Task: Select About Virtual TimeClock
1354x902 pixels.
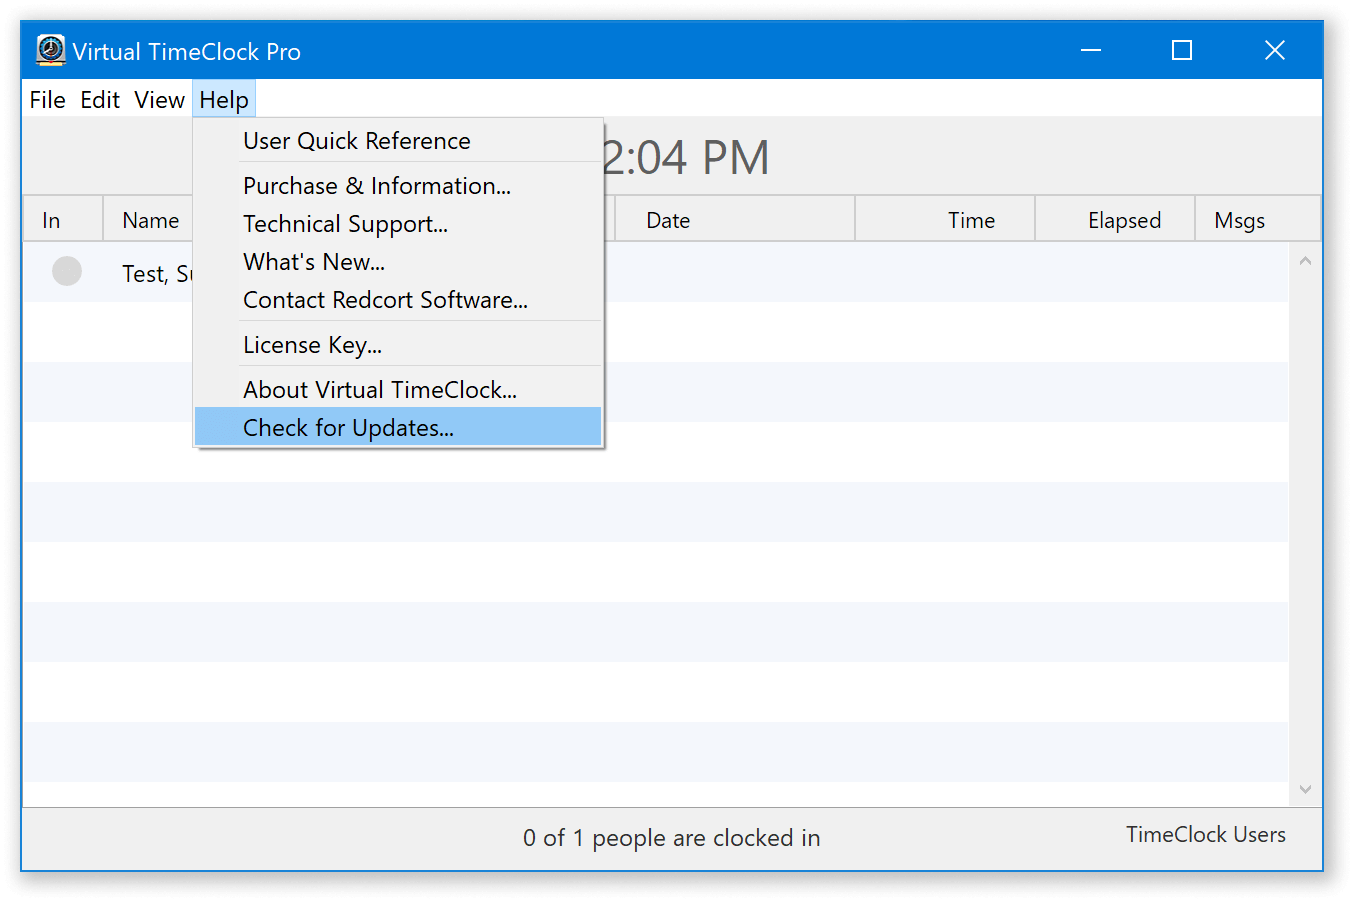Action: [x=398, y=390]
